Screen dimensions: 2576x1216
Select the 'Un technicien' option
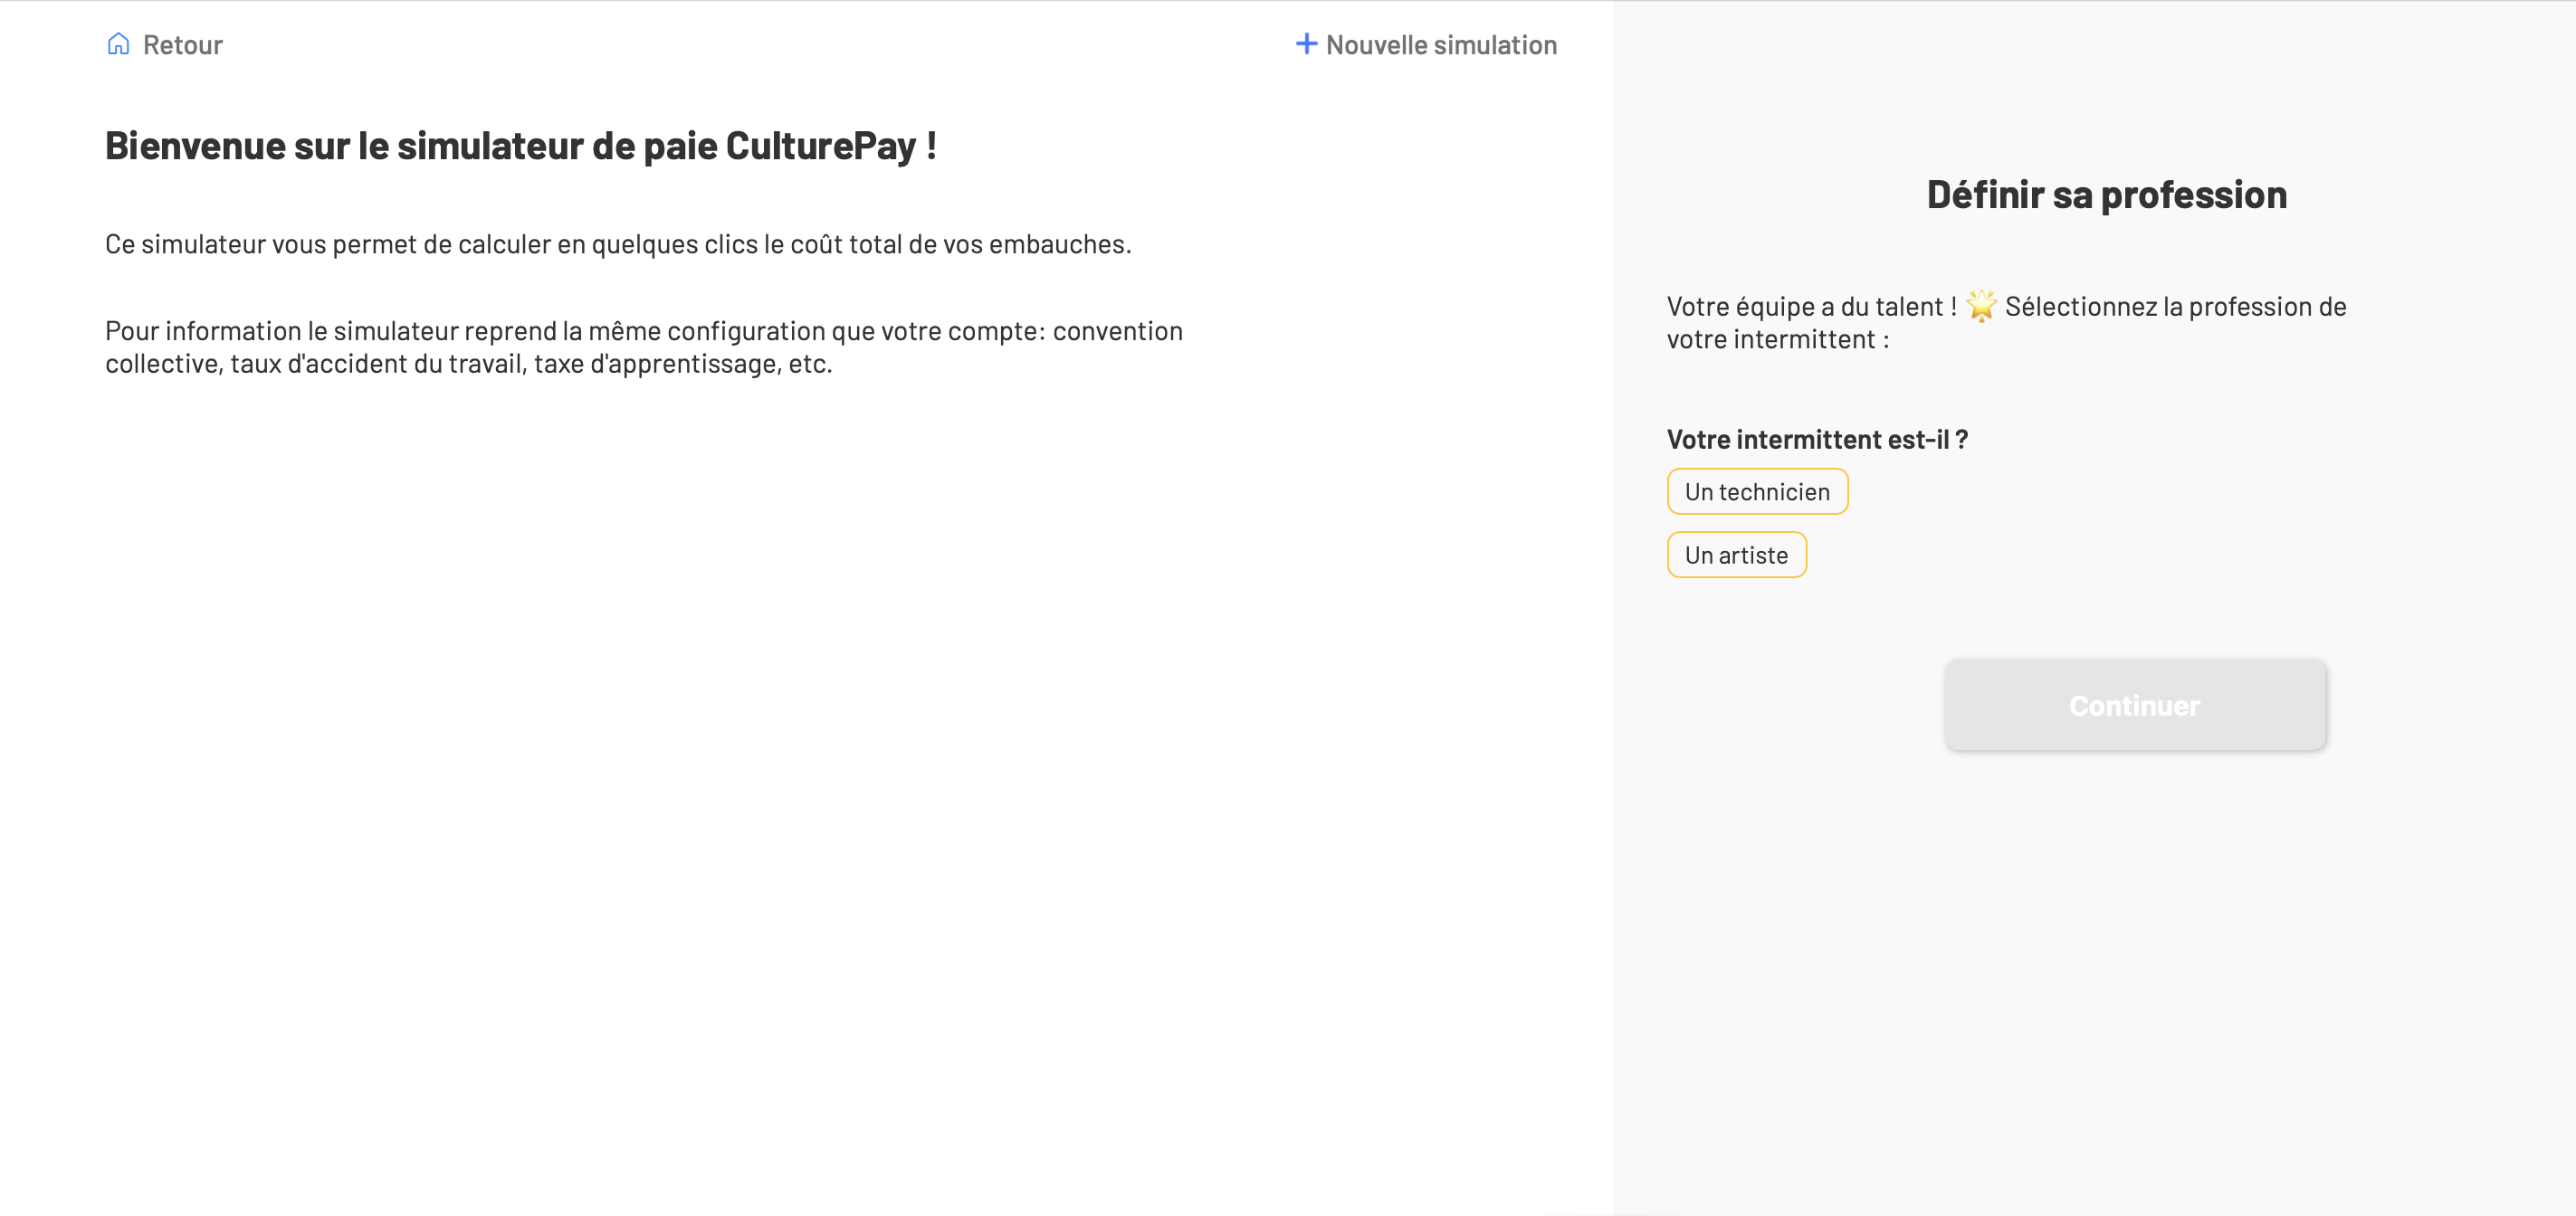[x=1757, y=492]
